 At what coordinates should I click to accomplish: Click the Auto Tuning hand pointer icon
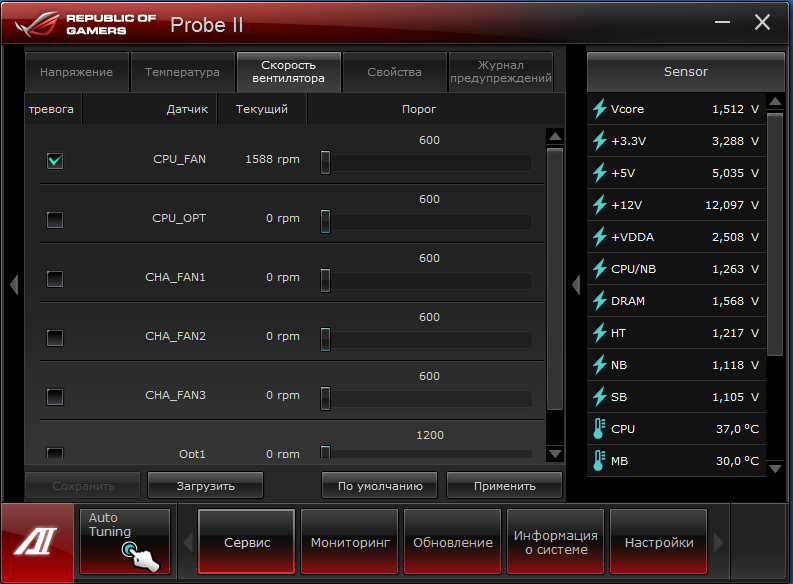pos(141,556)
